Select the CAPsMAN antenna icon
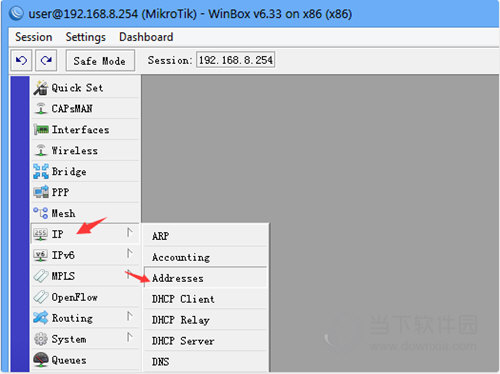This screenshot has width=500, height=374. coord(41,109)
